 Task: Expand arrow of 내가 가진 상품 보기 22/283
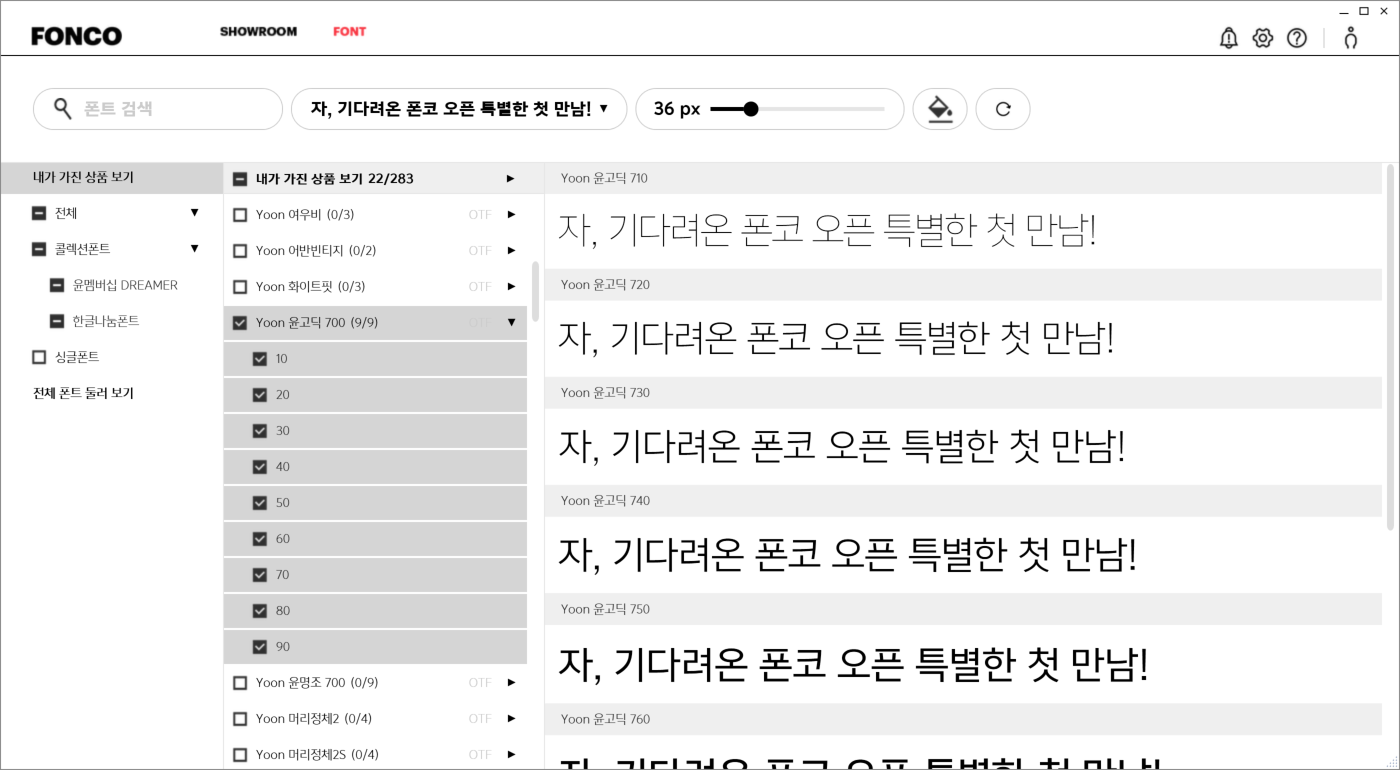point(511,179)
